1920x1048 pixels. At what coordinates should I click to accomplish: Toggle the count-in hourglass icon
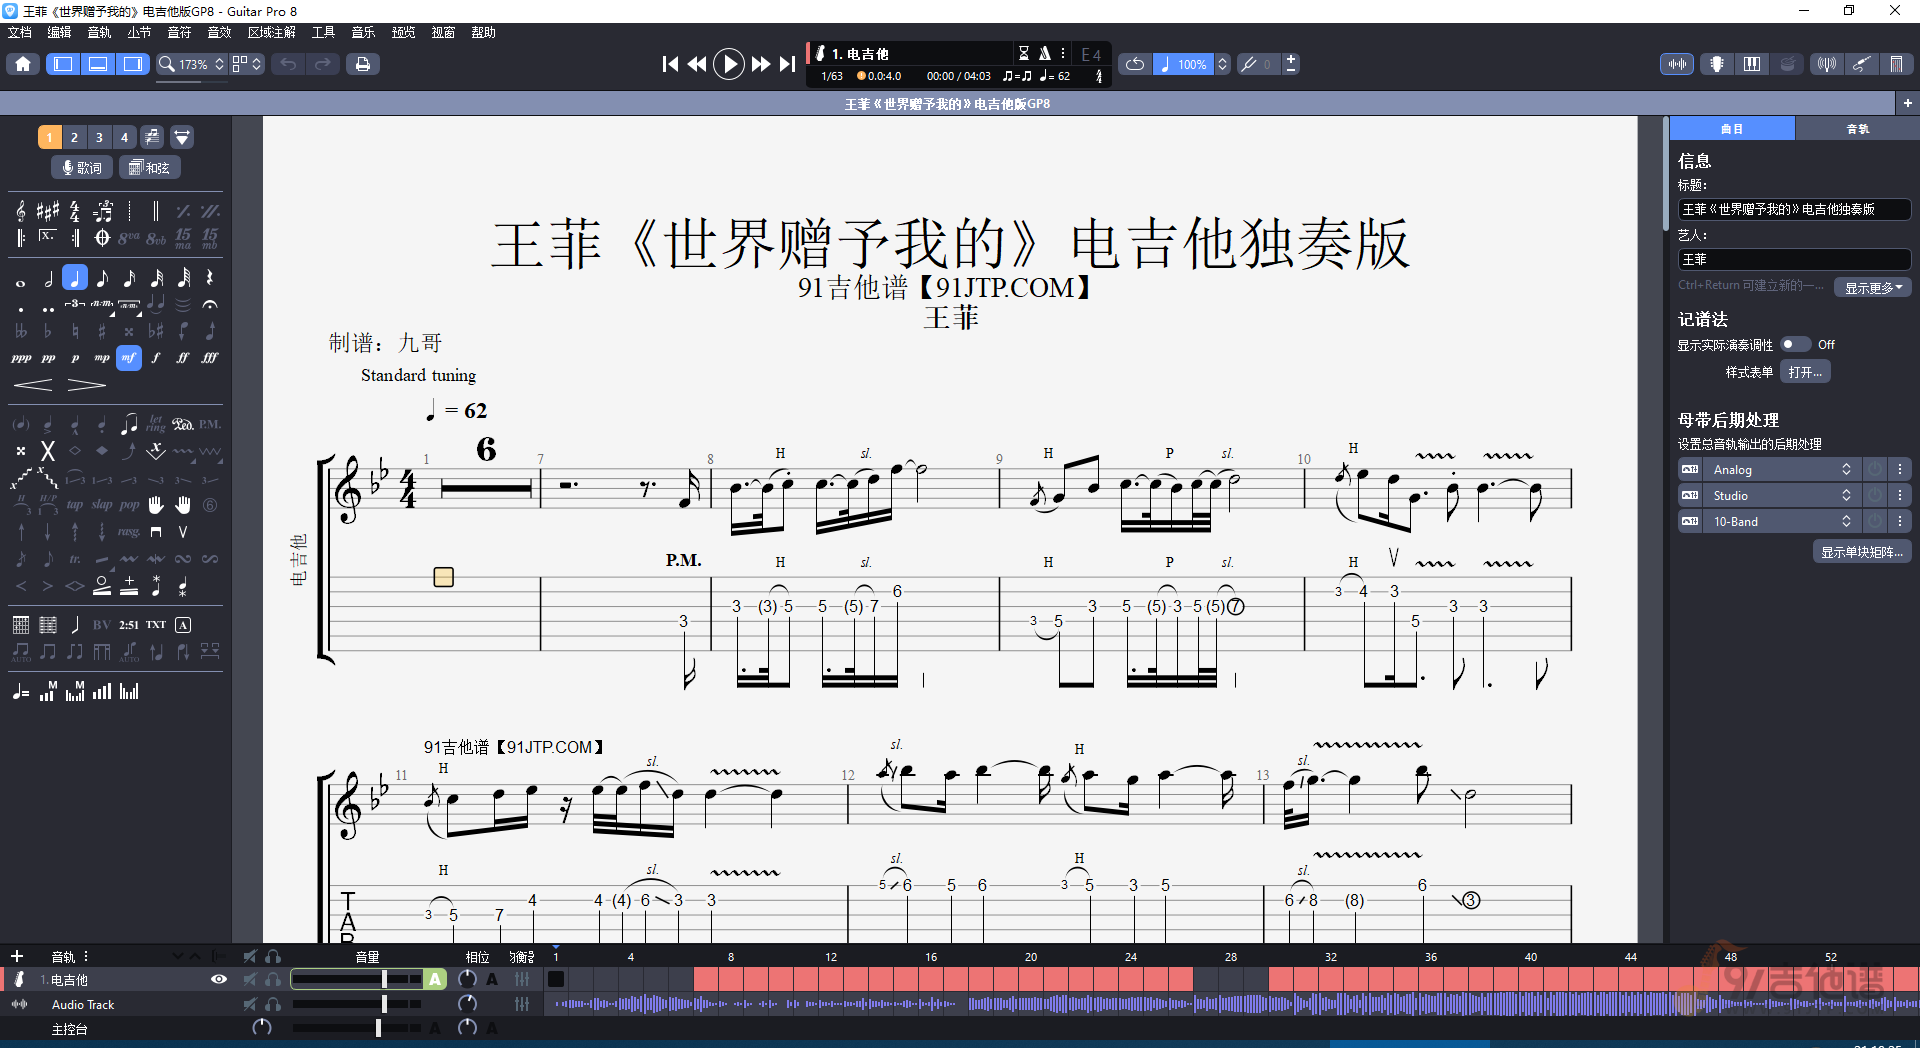click(1024, 53)
